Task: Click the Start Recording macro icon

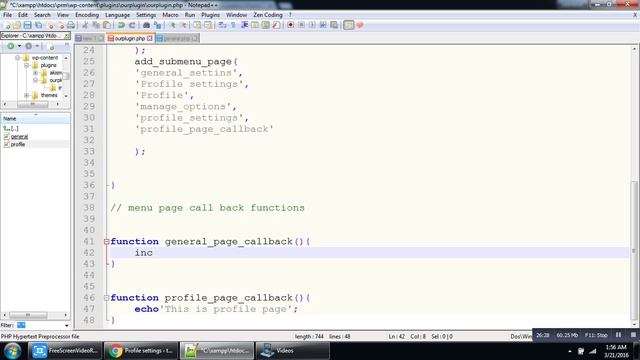Action: [291, 25]
